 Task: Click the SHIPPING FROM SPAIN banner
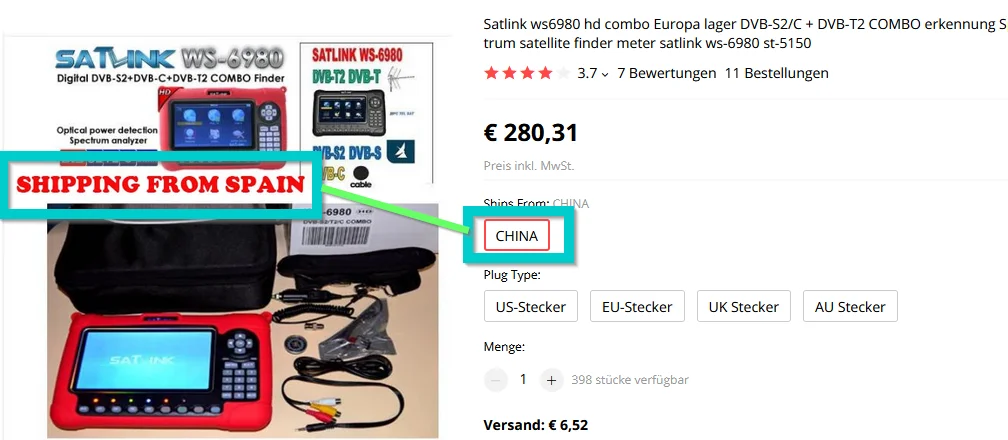point(160,185)
